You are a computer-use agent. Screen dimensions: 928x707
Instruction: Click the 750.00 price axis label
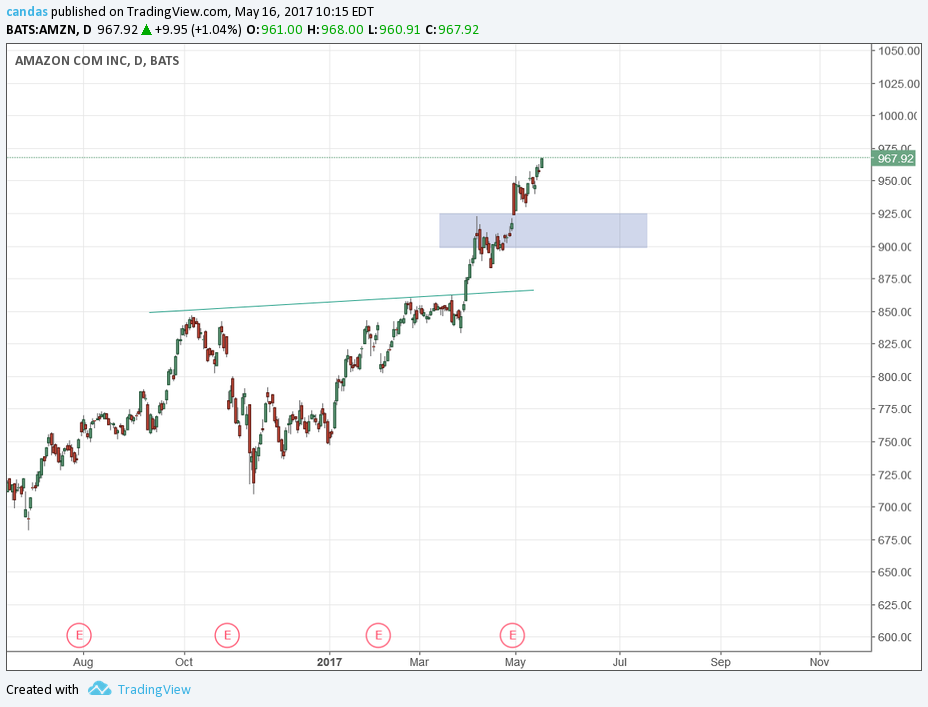(x=895, y=442)
